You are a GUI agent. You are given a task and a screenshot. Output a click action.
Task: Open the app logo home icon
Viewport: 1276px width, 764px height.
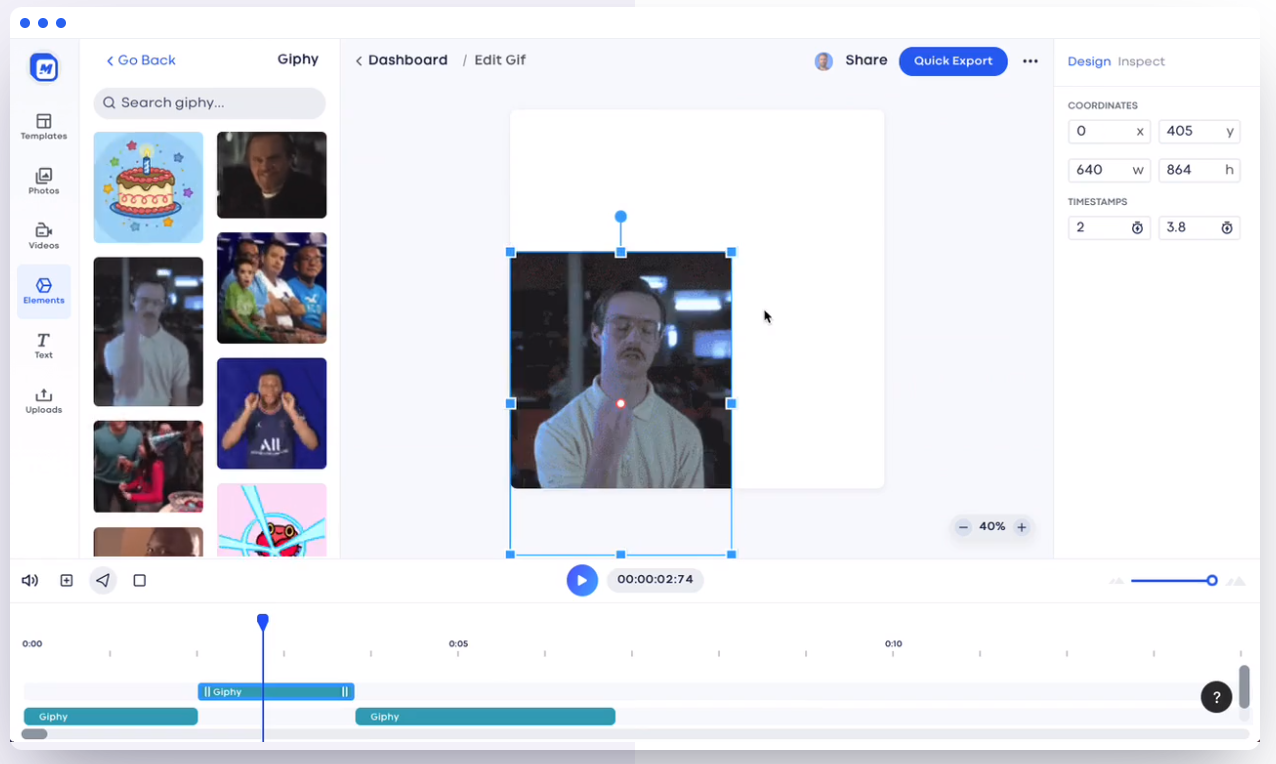tap(44, 68)
